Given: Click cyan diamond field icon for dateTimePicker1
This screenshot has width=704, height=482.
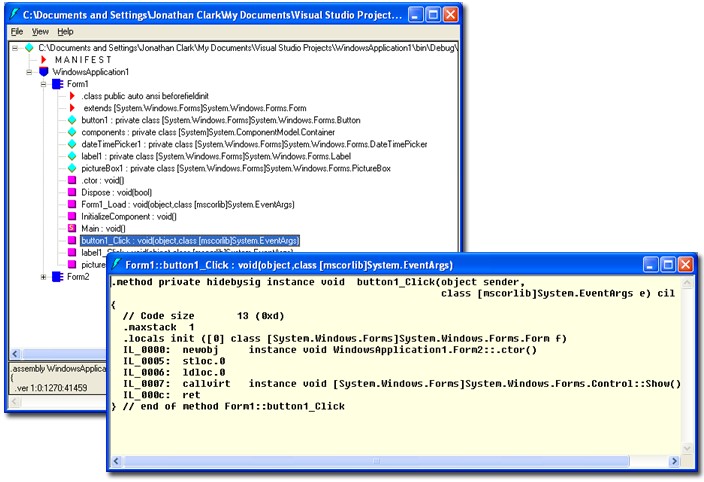Looking at the screenshot, I should coord(72,144).
